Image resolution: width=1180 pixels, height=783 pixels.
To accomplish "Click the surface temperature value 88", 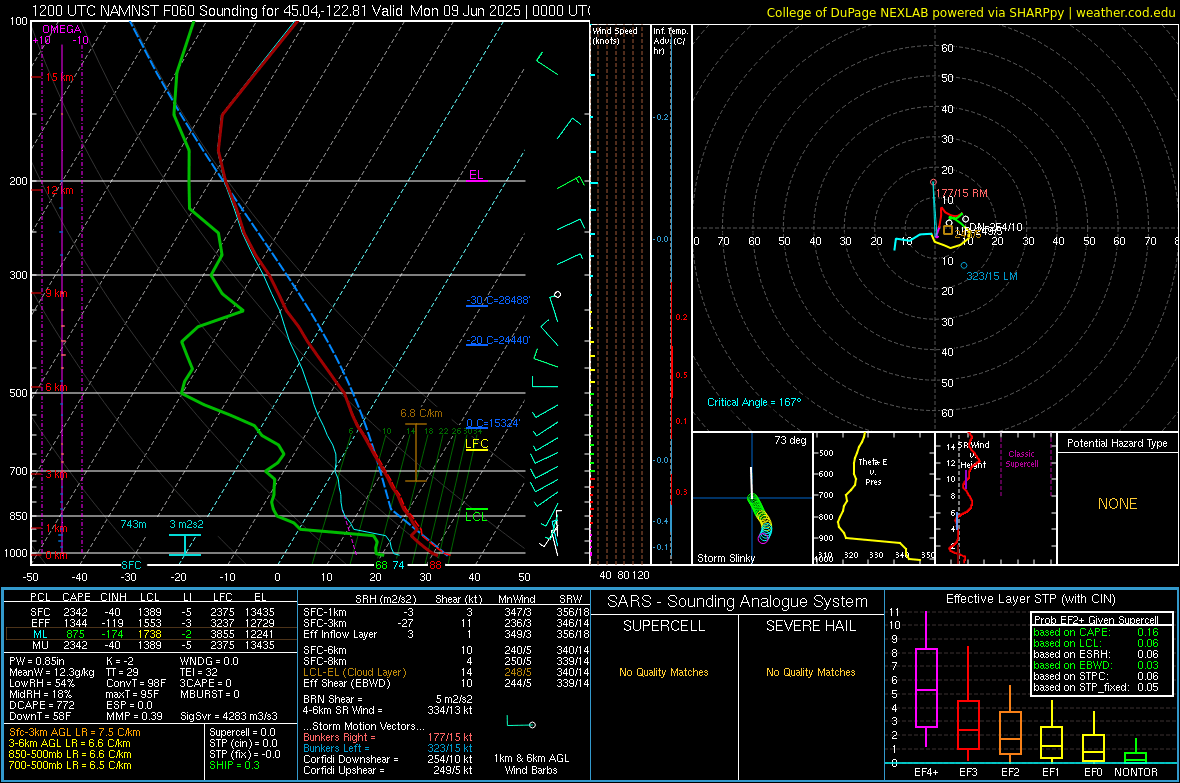I will (435, 565).
